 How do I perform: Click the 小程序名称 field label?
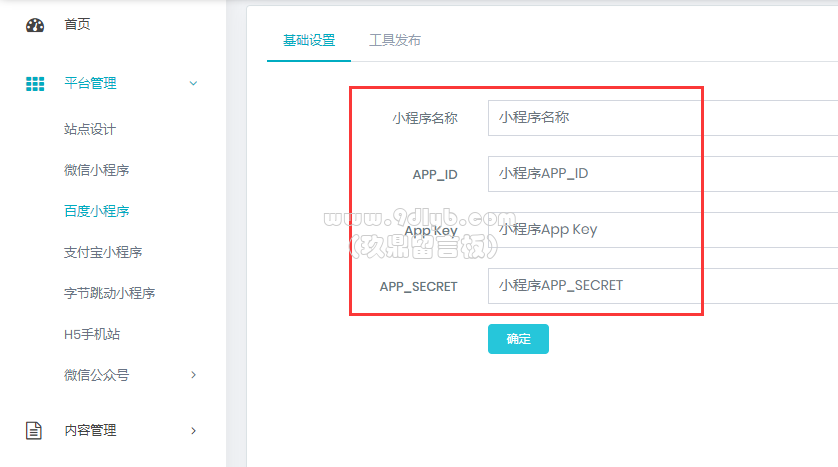(x=425, y=118)
